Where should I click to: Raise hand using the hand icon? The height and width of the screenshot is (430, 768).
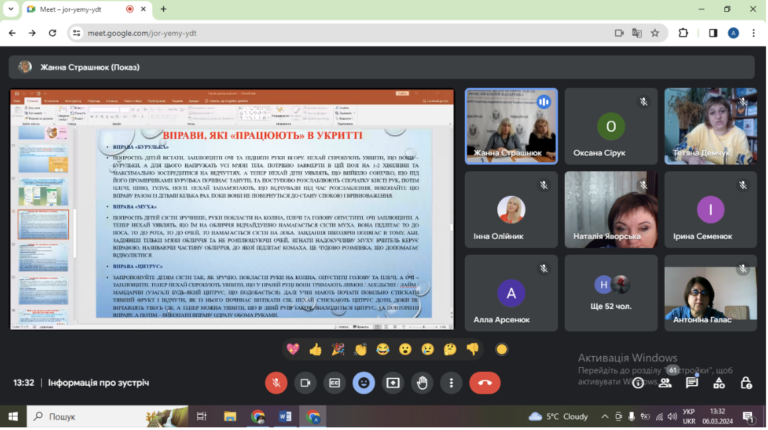pos(422,383)
